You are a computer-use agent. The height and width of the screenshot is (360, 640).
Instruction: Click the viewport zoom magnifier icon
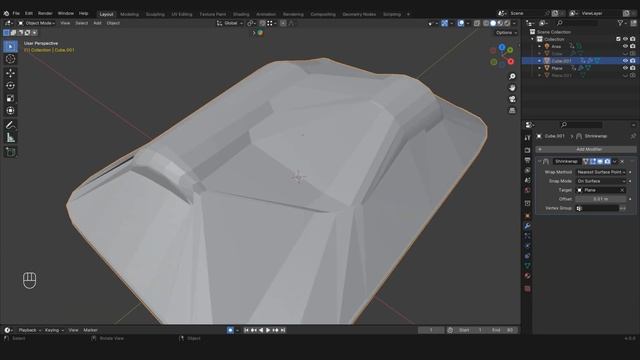pyautogui.click(x=512, y=76)
